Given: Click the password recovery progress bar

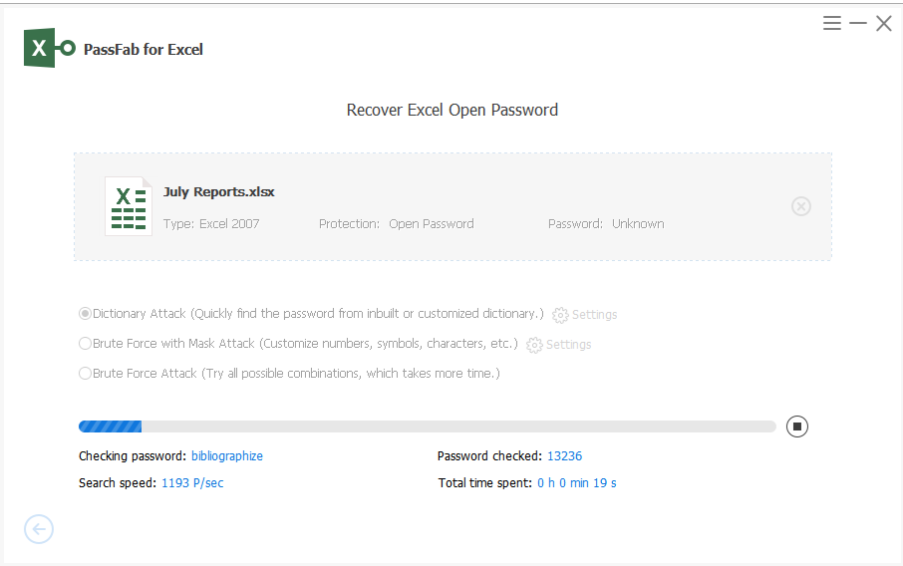Looking at the screenshot, I should point(427,427).
